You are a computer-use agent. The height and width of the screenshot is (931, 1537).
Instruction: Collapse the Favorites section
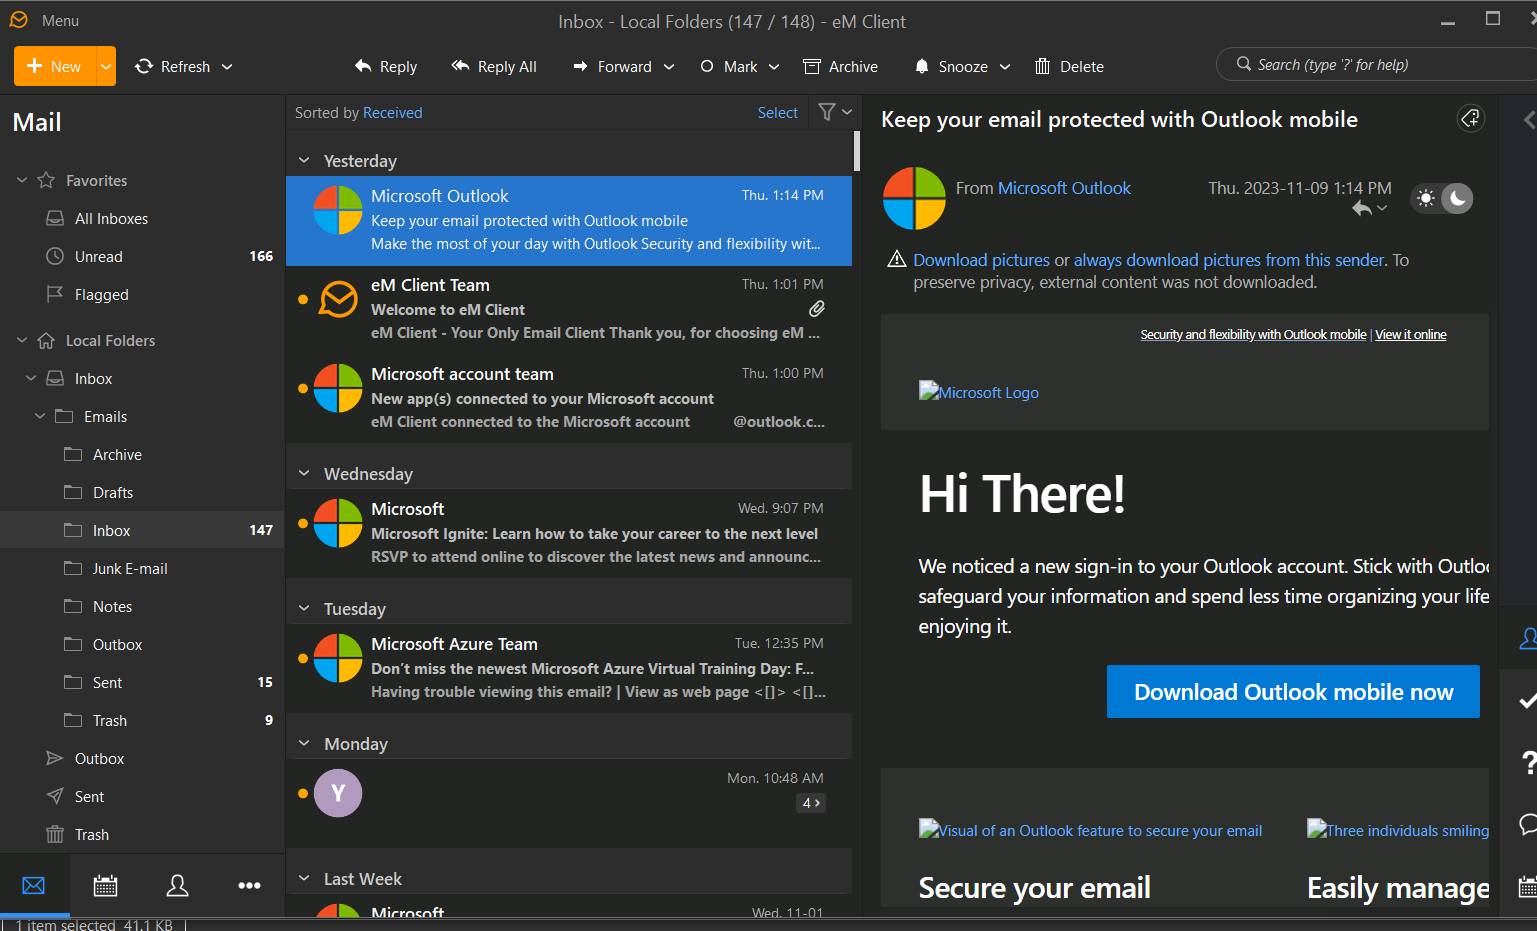(21, 180)
